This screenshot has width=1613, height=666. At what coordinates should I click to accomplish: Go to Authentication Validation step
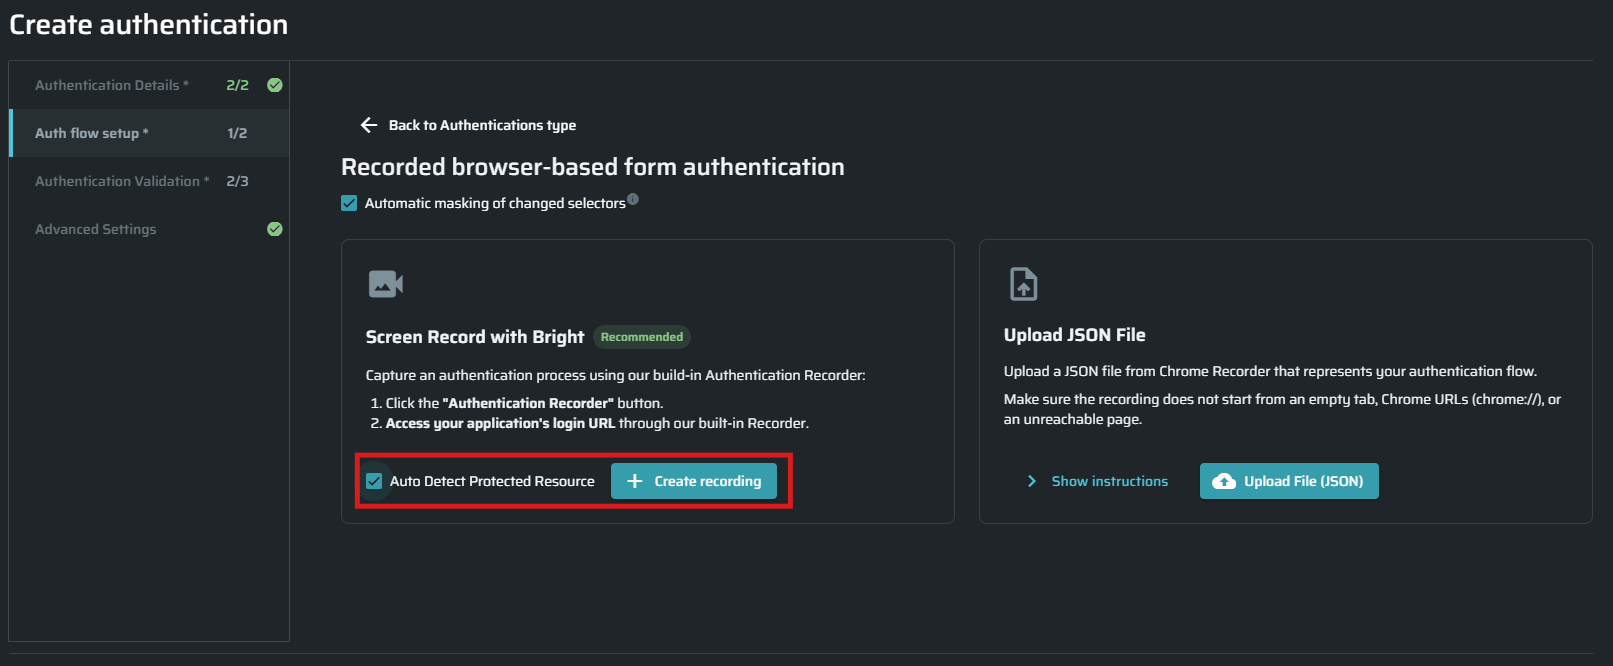click(149, 181)
